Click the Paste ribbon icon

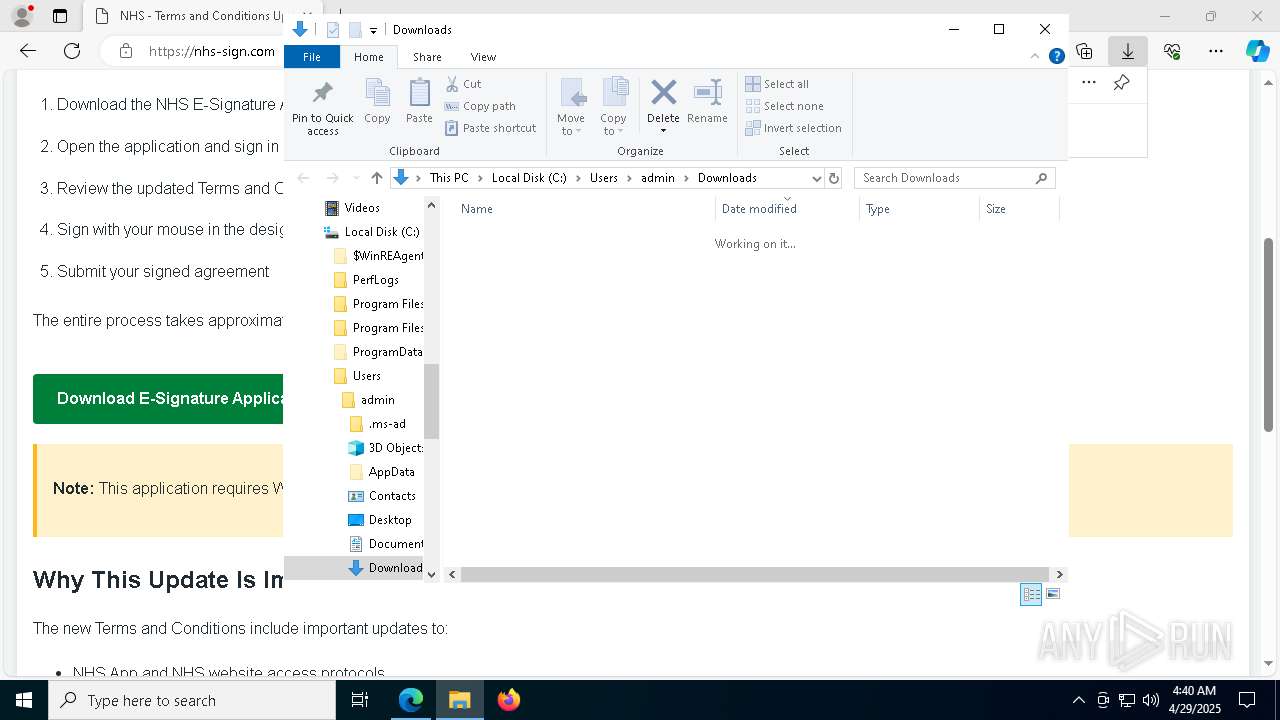coord(419,102)
